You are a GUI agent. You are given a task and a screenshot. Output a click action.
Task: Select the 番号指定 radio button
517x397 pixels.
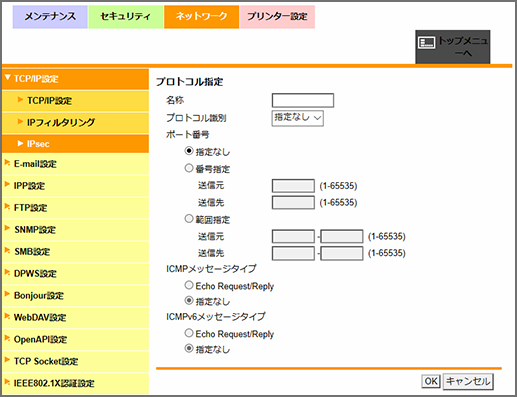(189, 168)
